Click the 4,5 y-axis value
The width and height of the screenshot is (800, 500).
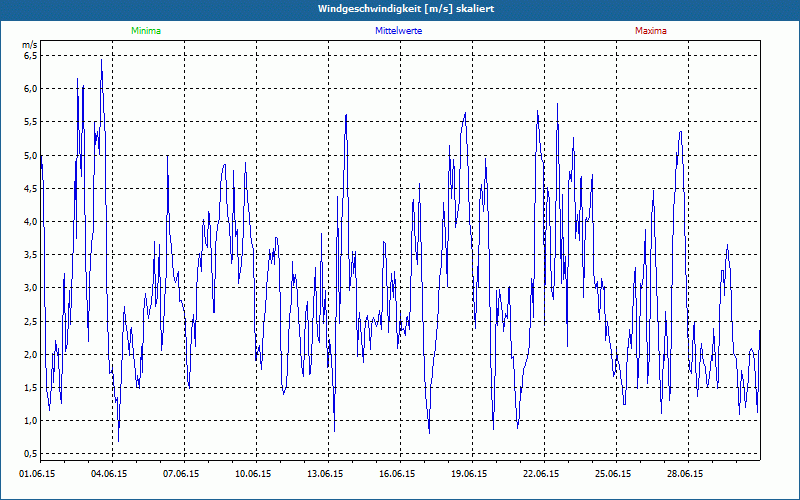(31, 188)
